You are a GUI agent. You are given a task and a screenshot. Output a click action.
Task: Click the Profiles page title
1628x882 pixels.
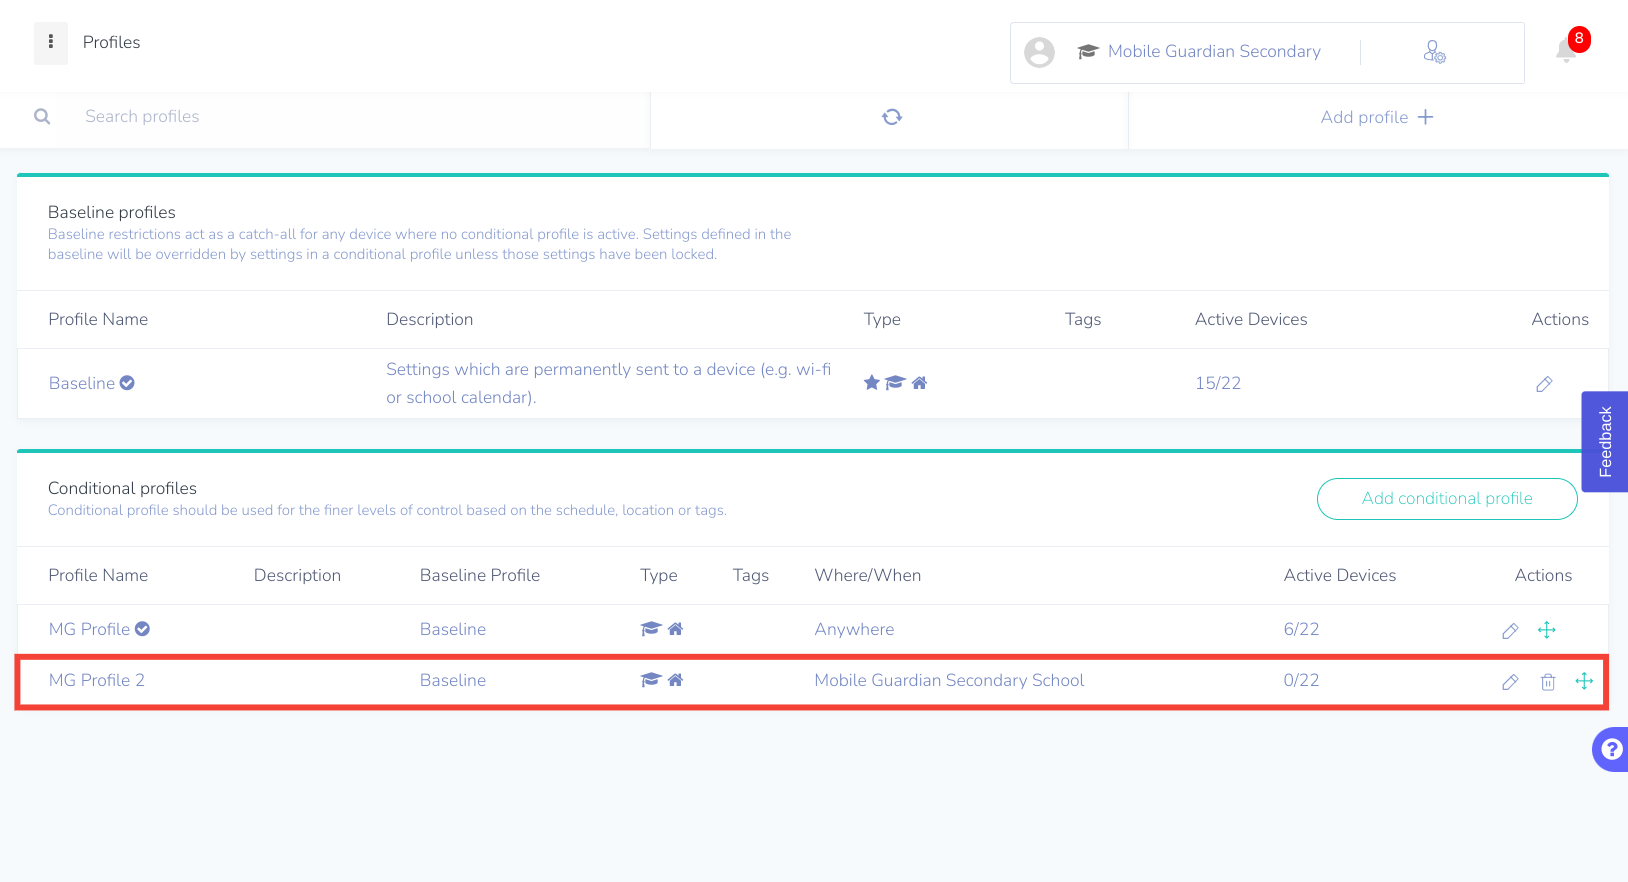(111, 42)
